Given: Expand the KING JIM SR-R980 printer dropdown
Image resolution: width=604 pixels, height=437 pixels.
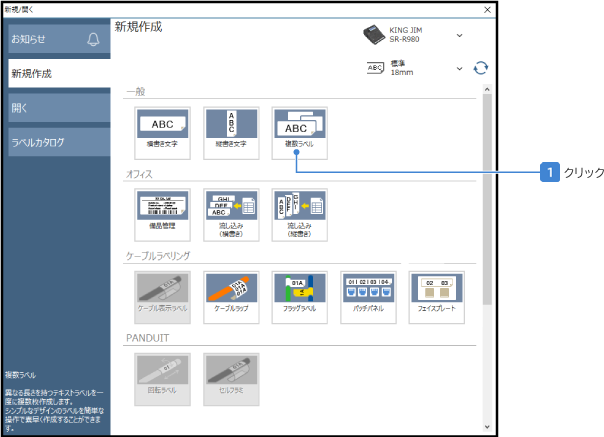Looking at the screenshot, I should tap(459, 35).
